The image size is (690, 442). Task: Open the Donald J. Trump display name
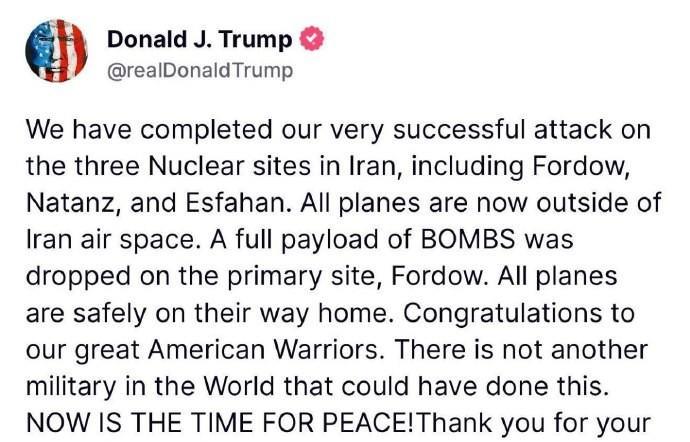click(199, 39)
